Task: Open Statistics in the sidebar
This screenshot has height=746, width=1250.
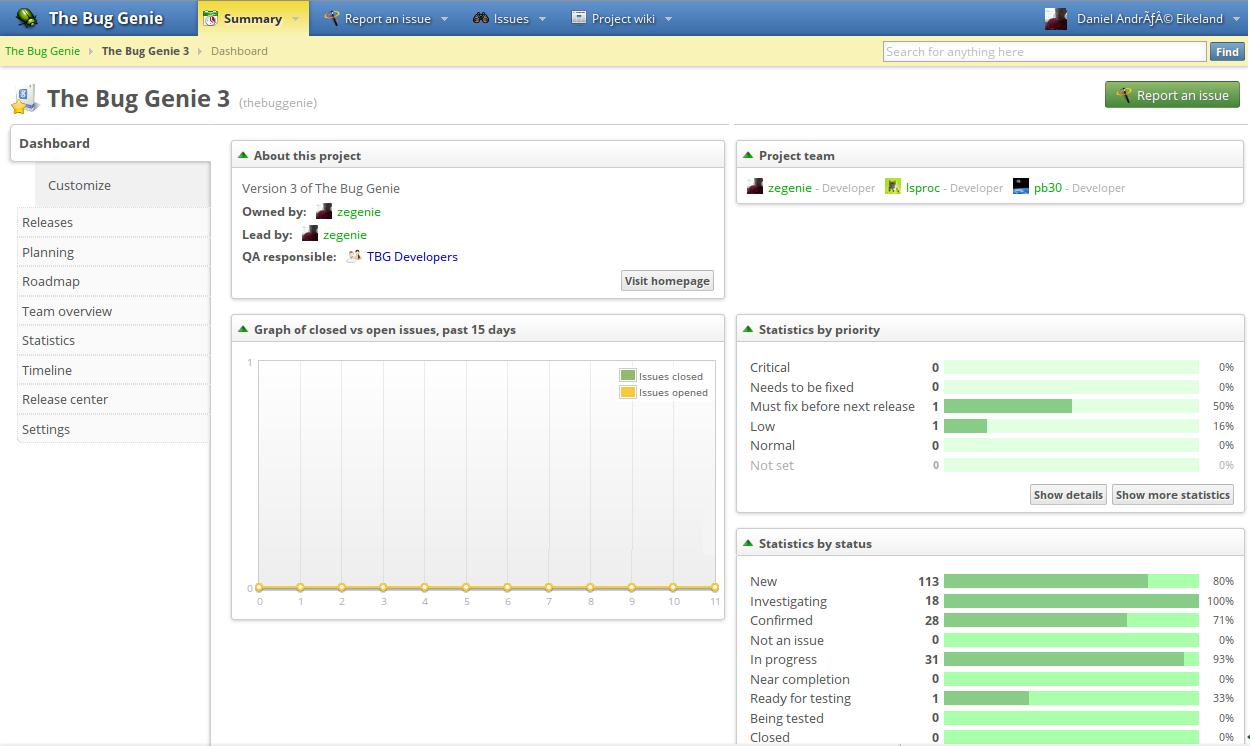Action: pyautogui.click(x=113, y=340)
